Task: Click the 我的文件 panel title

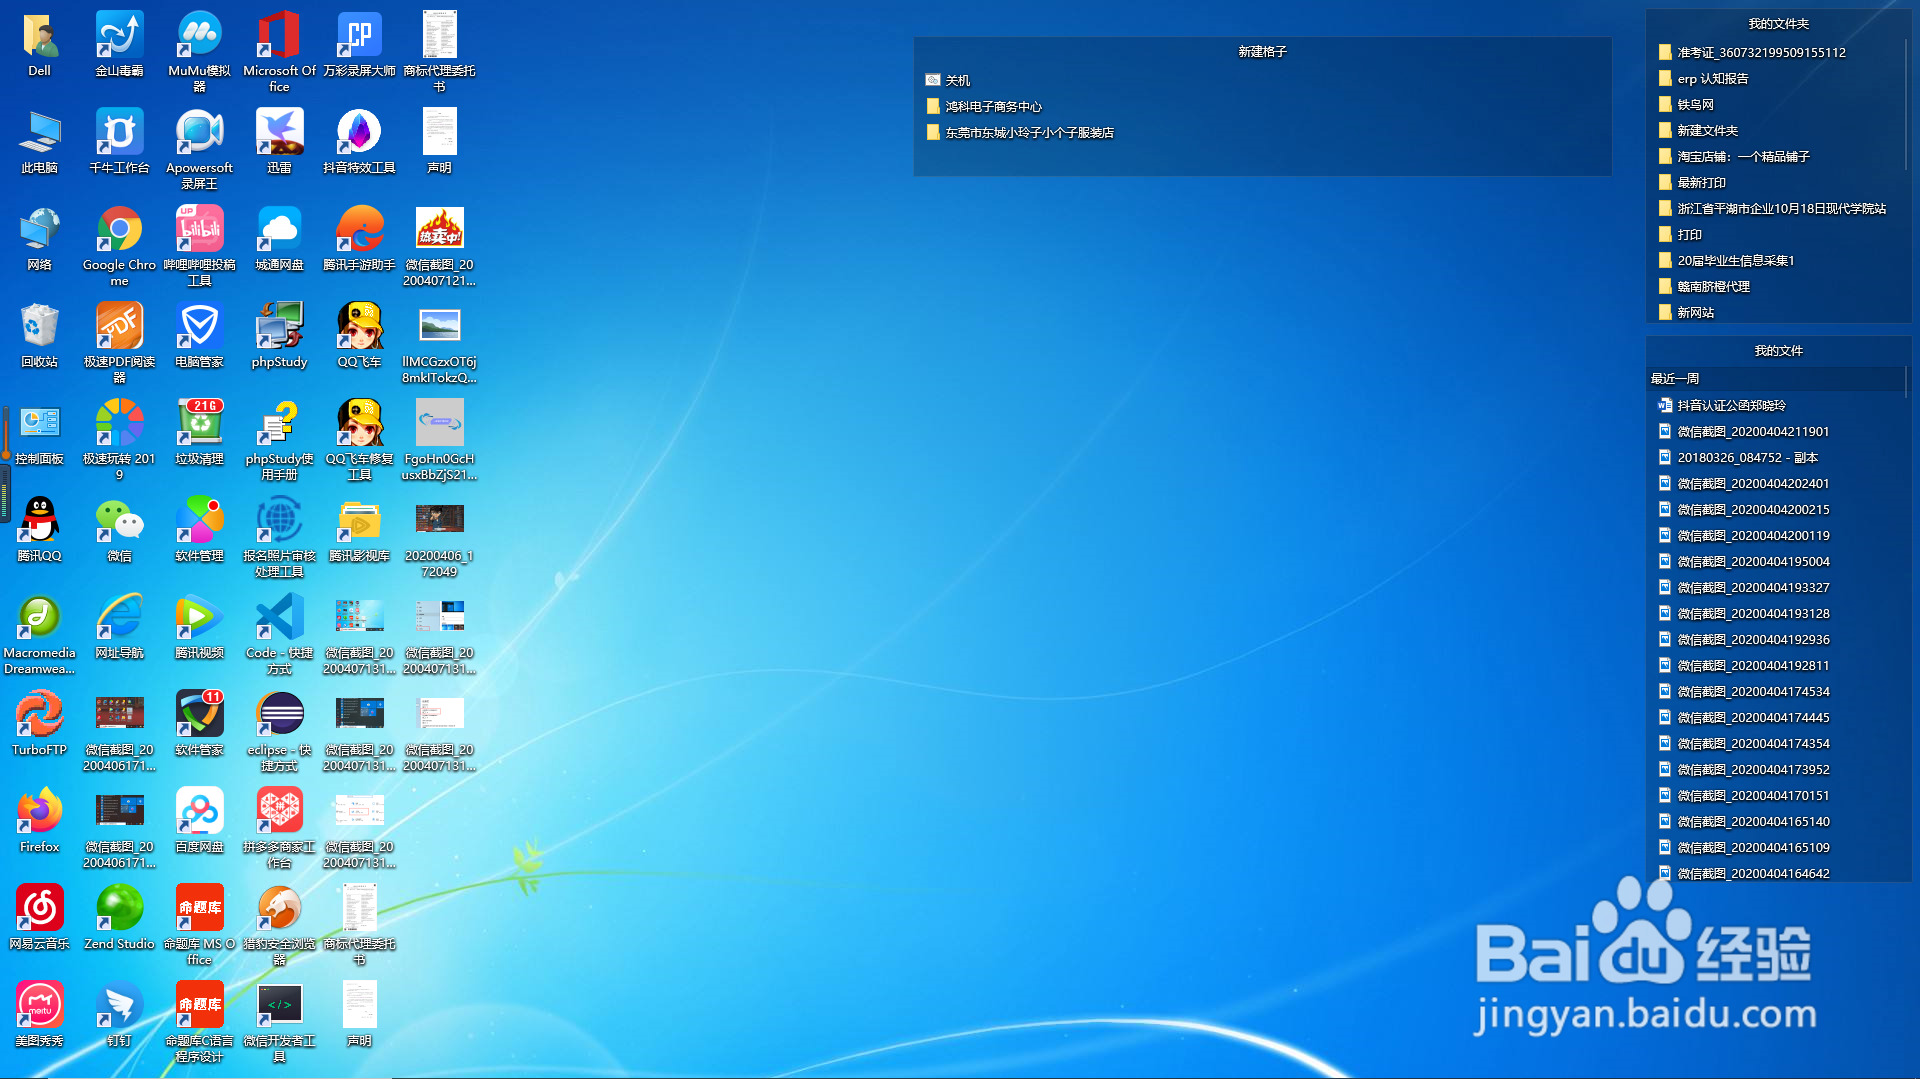Action: pyautogui.click(x=1778, y=350)
